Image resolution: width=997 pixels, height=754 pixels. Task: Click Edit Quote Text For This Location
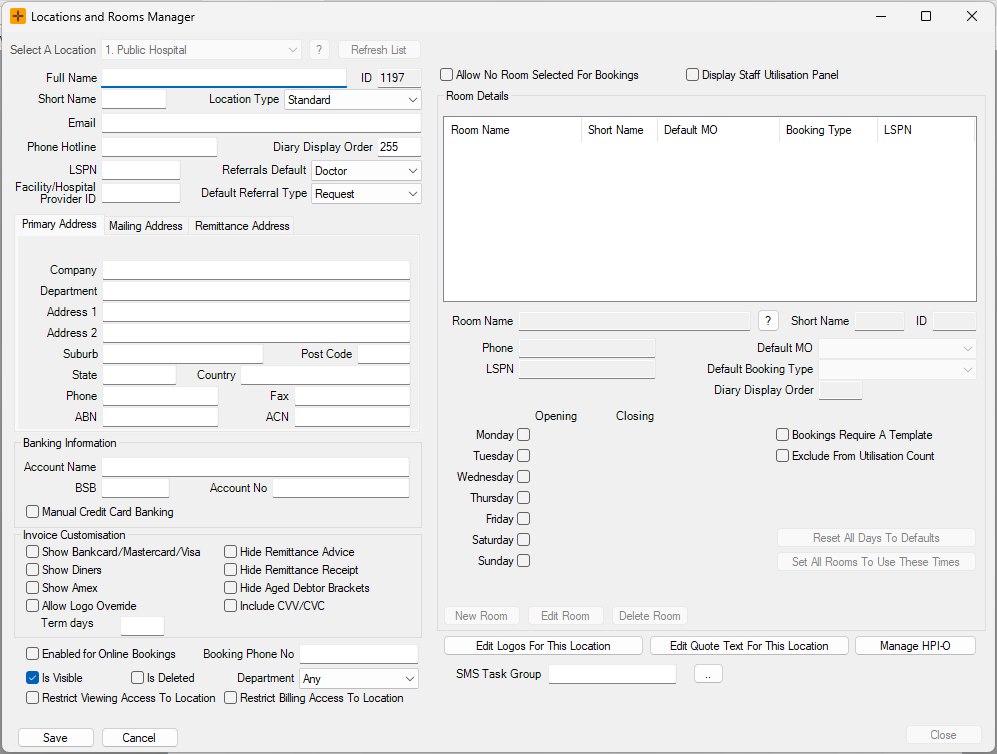749,646
